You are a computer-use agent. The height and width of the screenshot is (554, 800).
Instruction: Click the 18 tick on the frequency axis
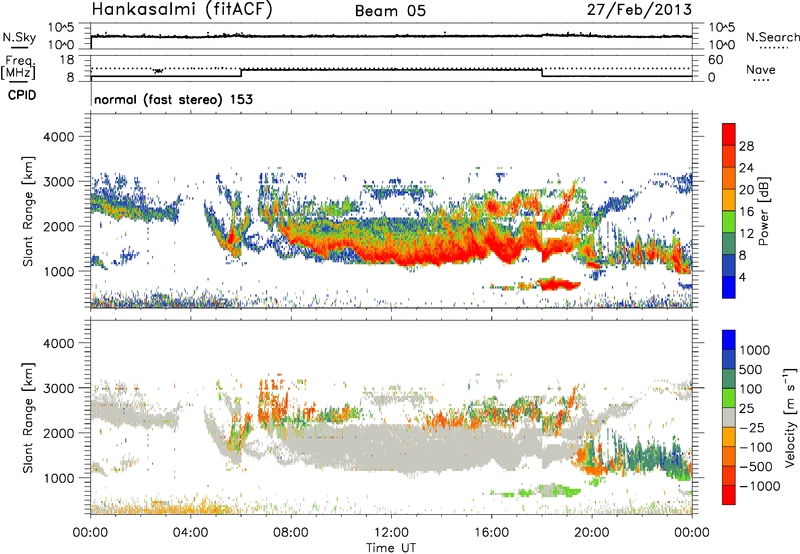click(67, 60)
